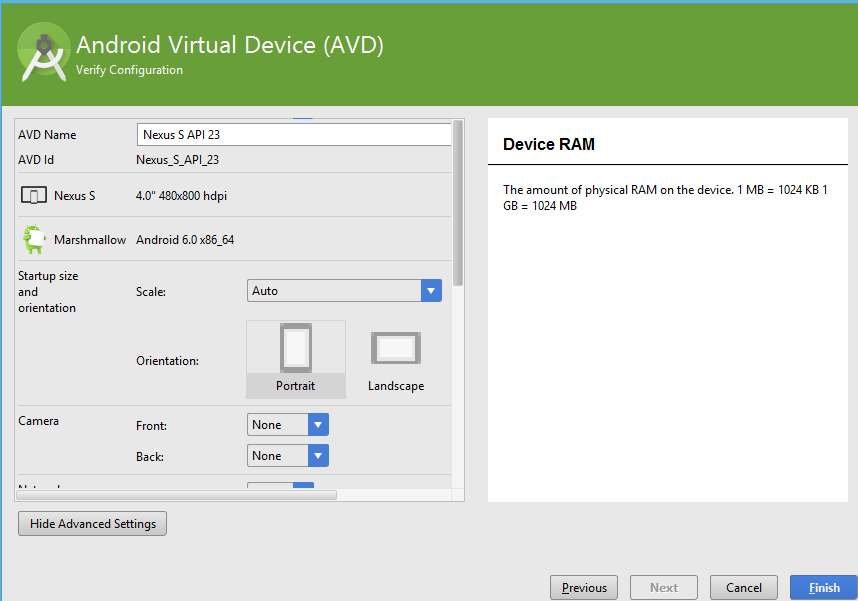Click the Scale: label

[x=151, y=292]
